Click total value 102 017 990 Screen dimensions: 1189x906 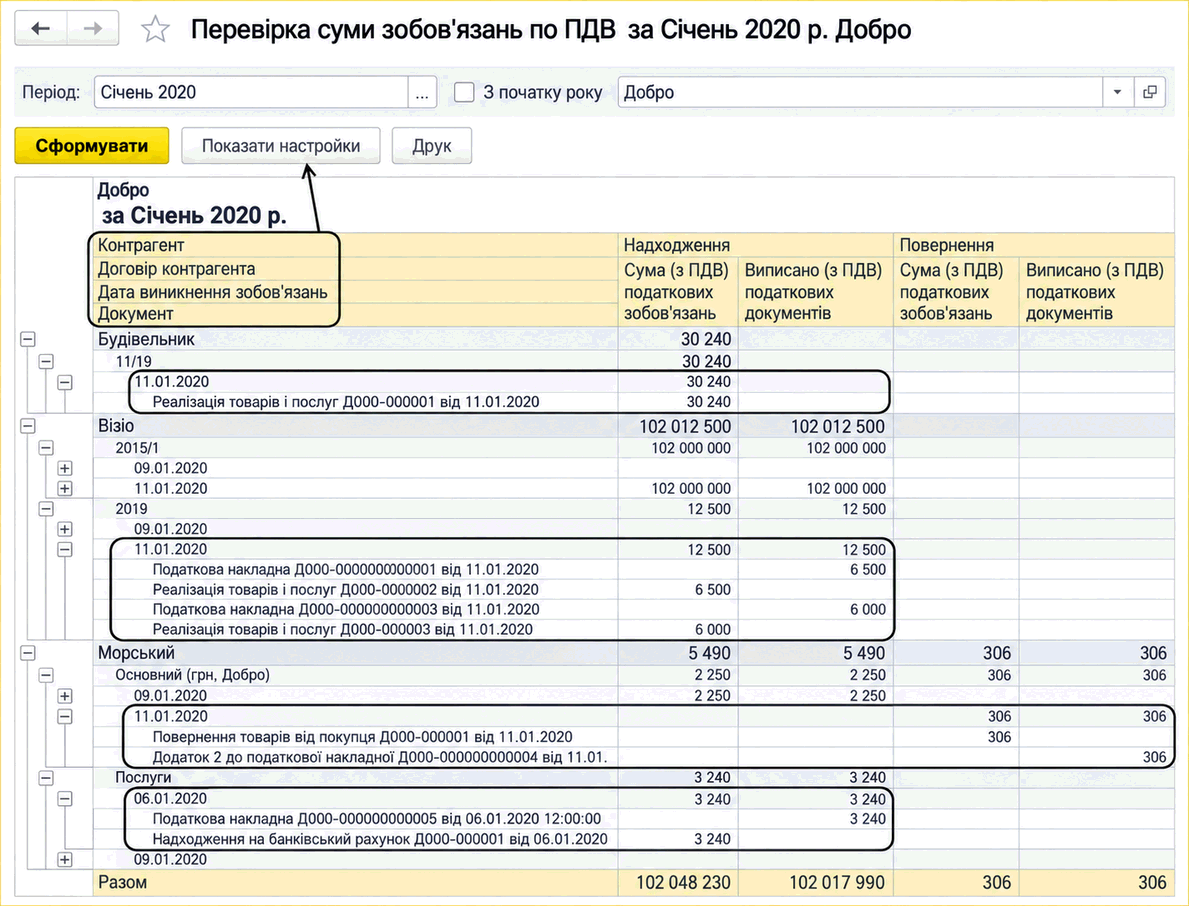click(837, 882)
